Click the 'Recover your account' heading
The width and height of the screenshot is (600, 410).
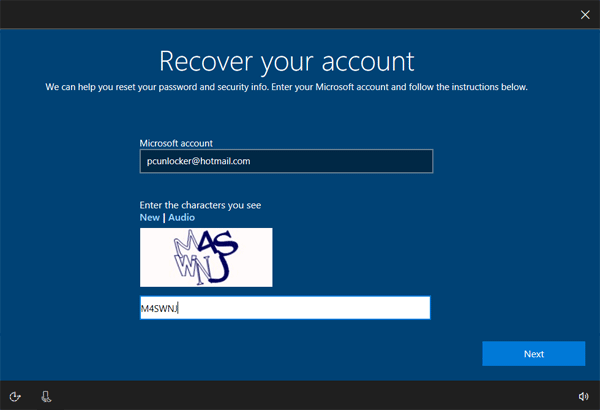click(287, 62)
